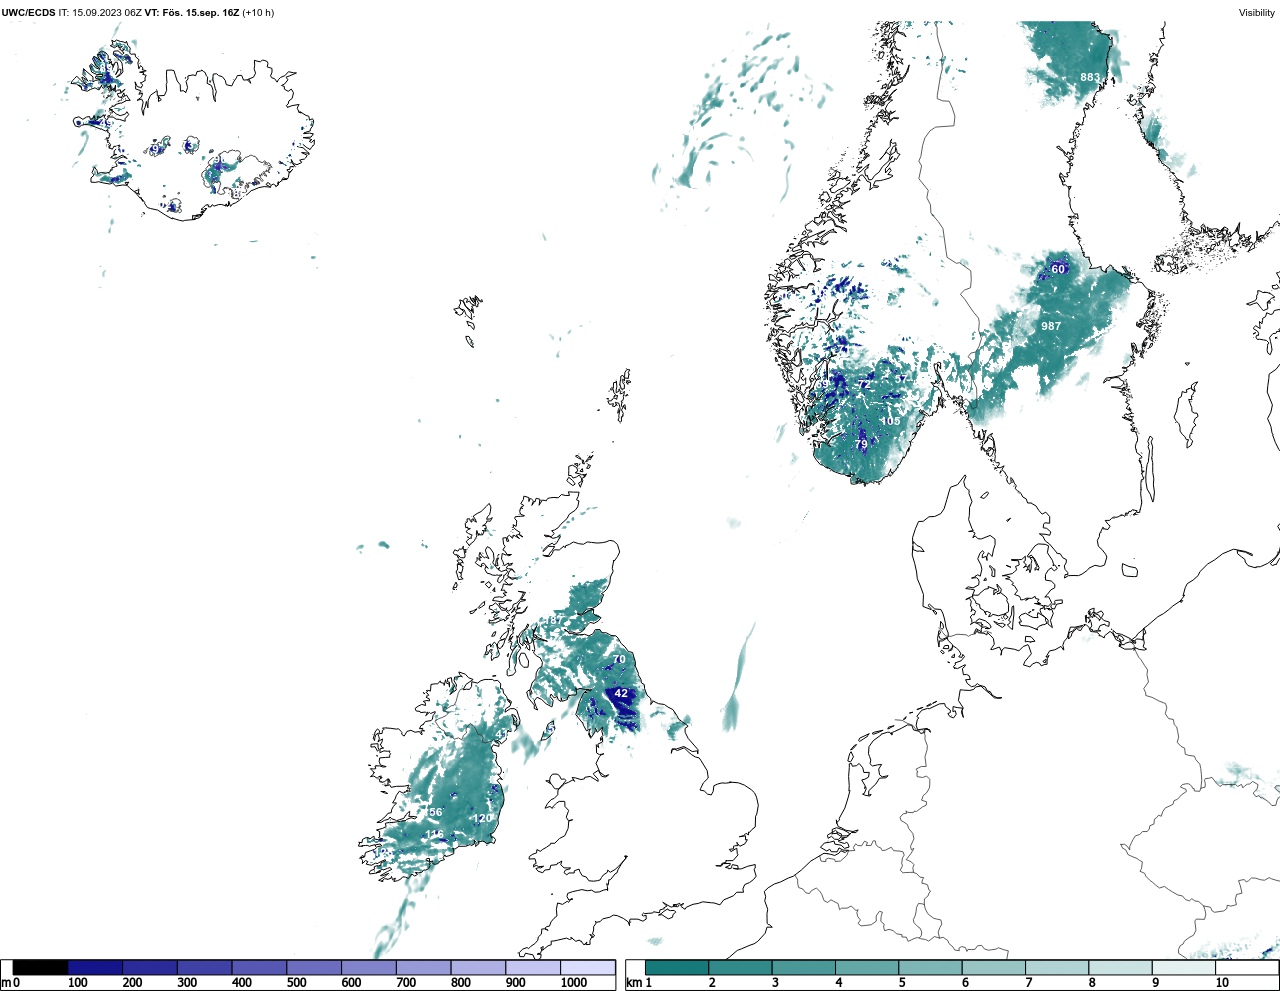Image resolution: width=1280 pixels, height=991 pixels.
Task: Click the darkest teal 1–2 km swatch
Action: (677, 967)
